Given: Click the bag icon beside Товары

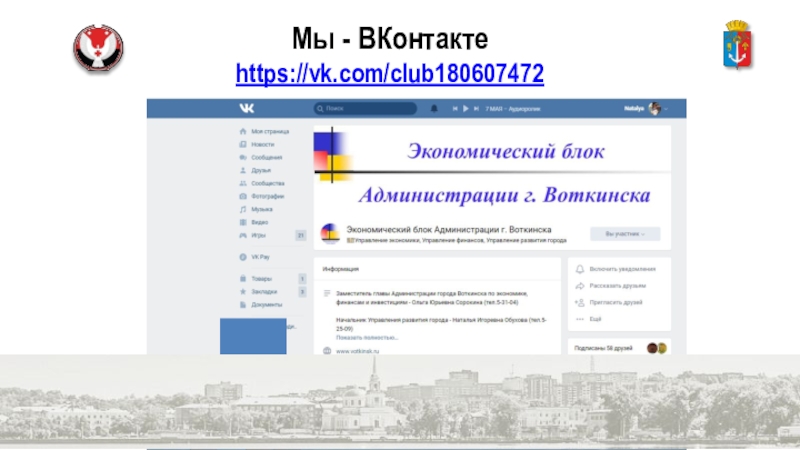Looking at the screenshot, I should click(x=243, y=279).
